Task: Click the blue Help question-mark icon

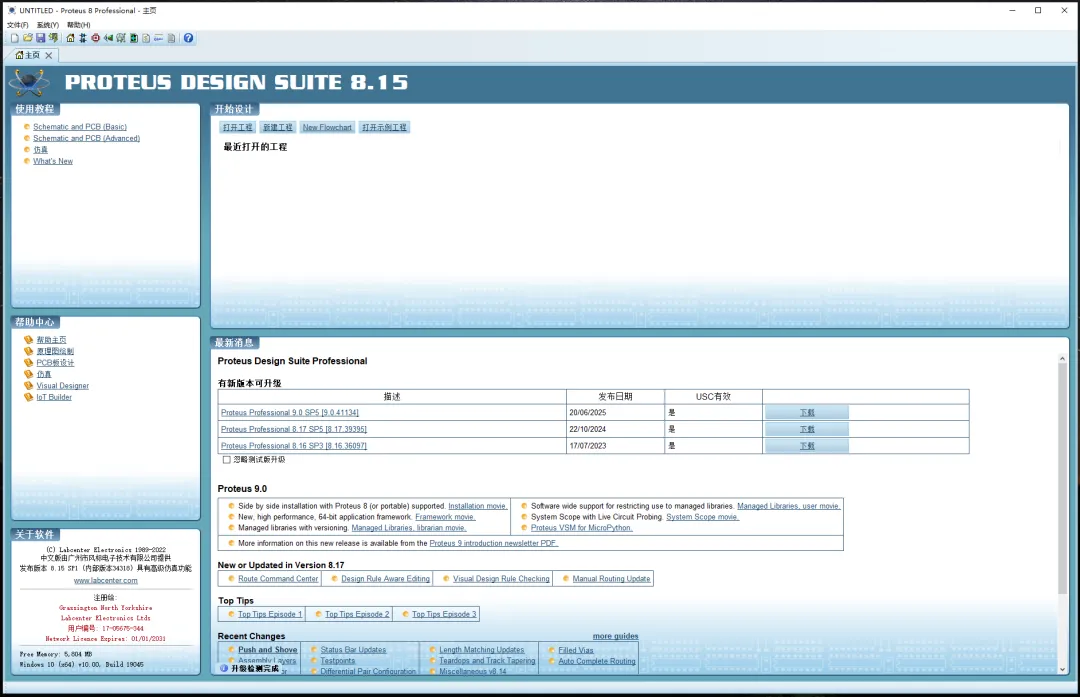Action: [x=189, y=39]
